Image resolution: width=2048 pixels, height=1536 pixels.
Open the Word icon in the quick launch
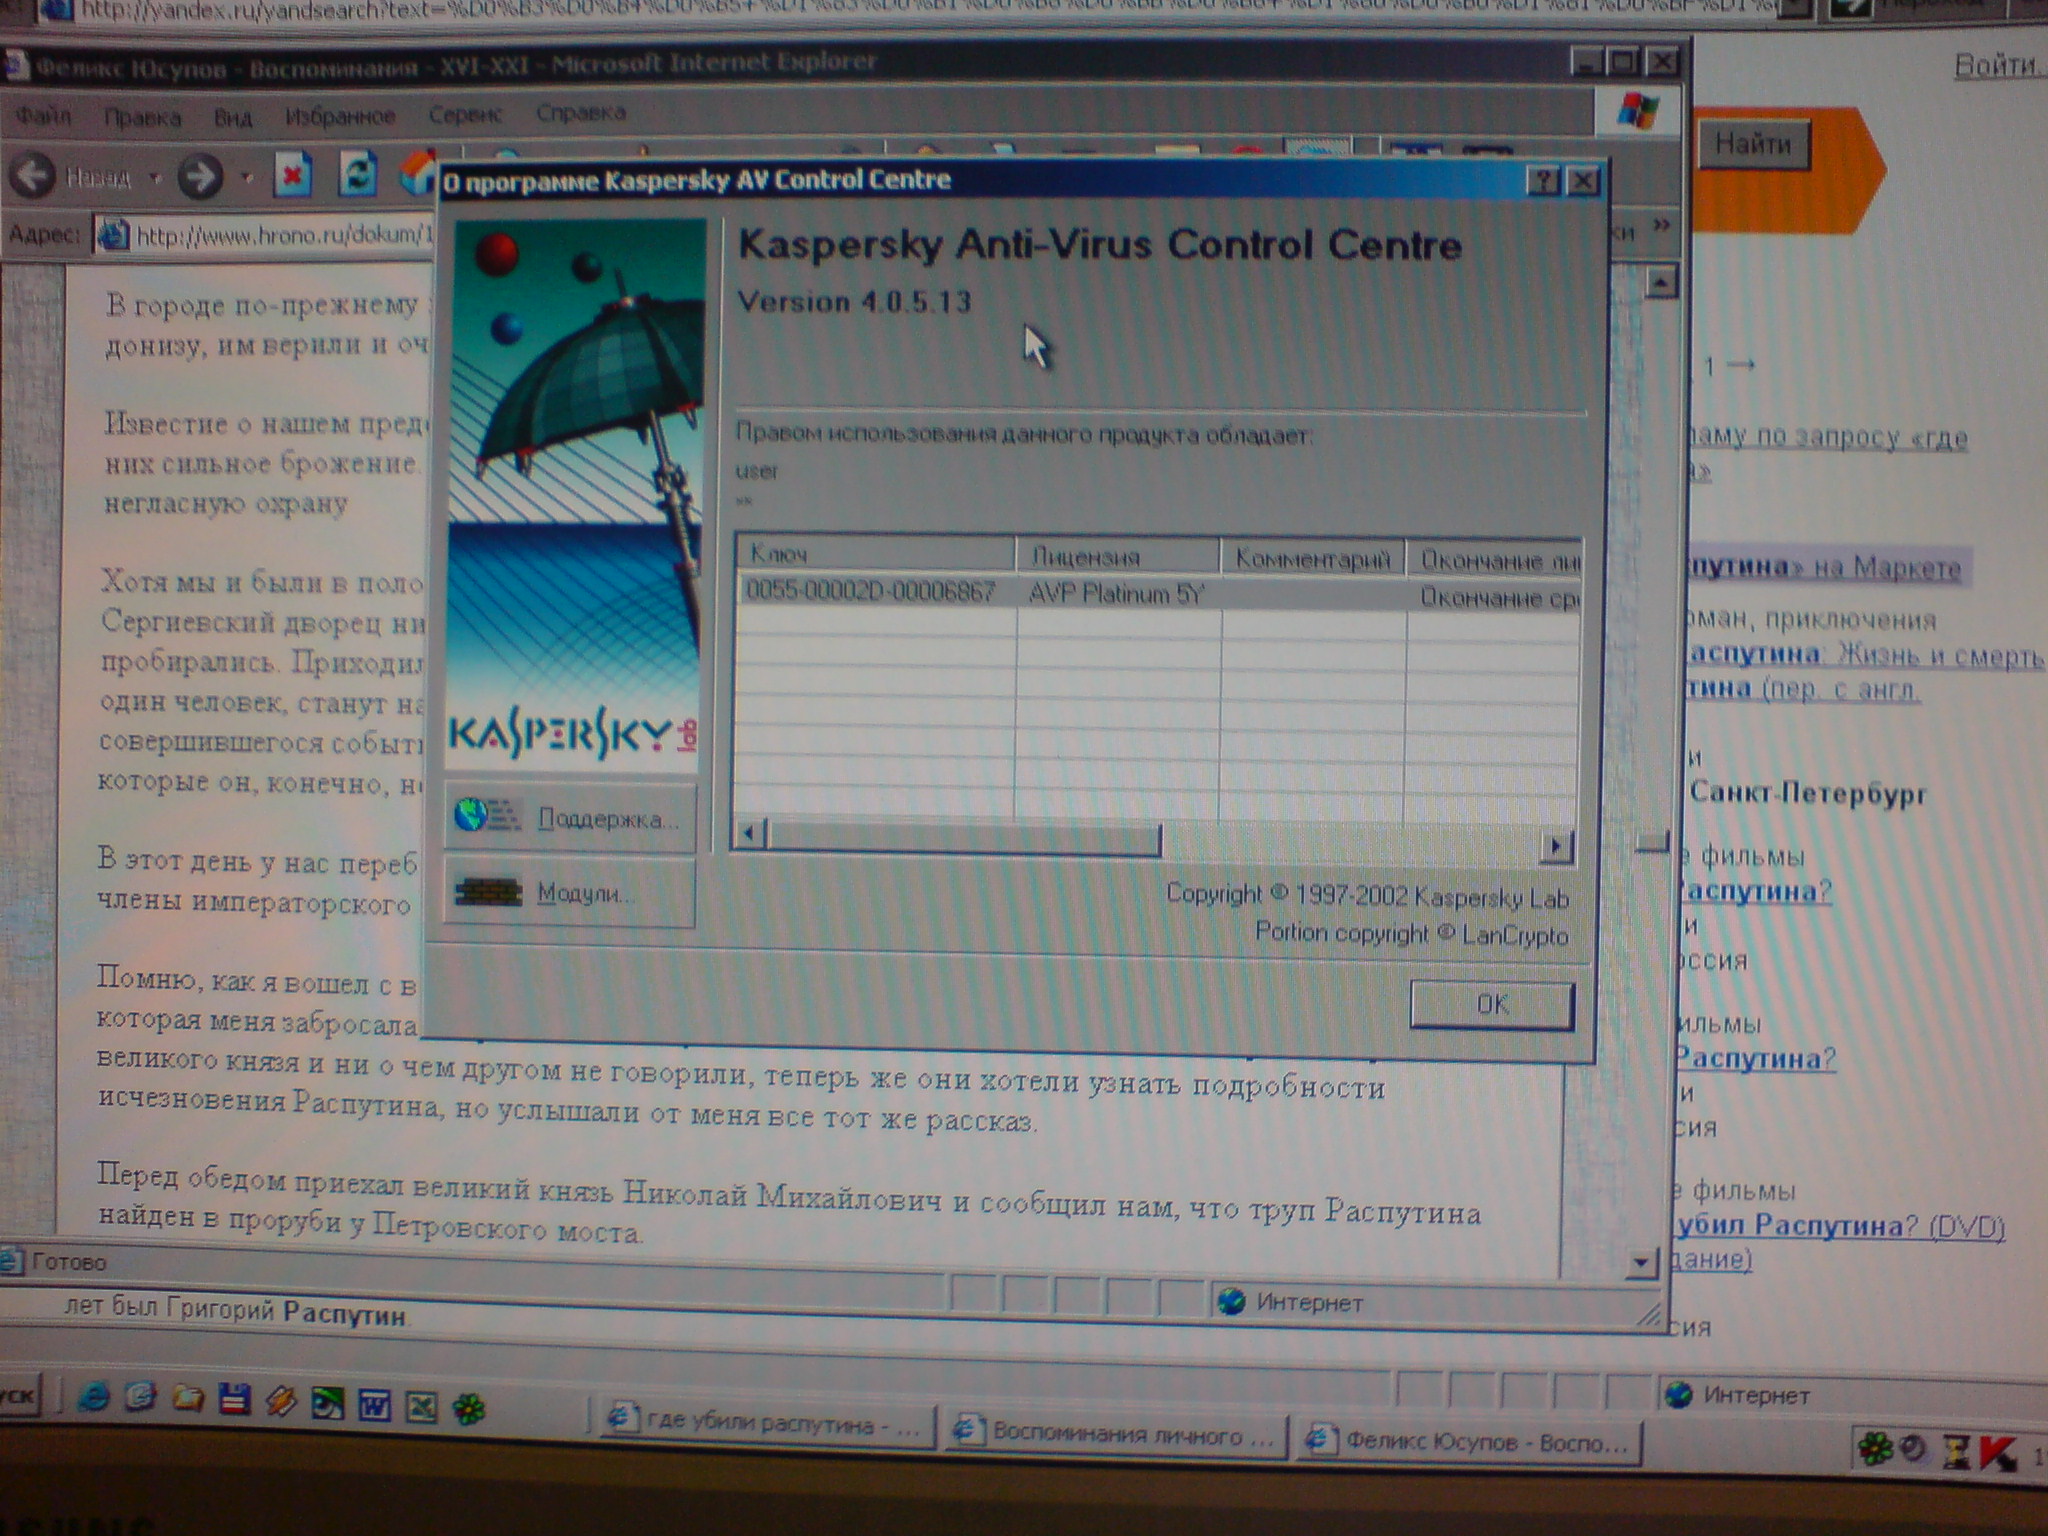click(374, 1407)
